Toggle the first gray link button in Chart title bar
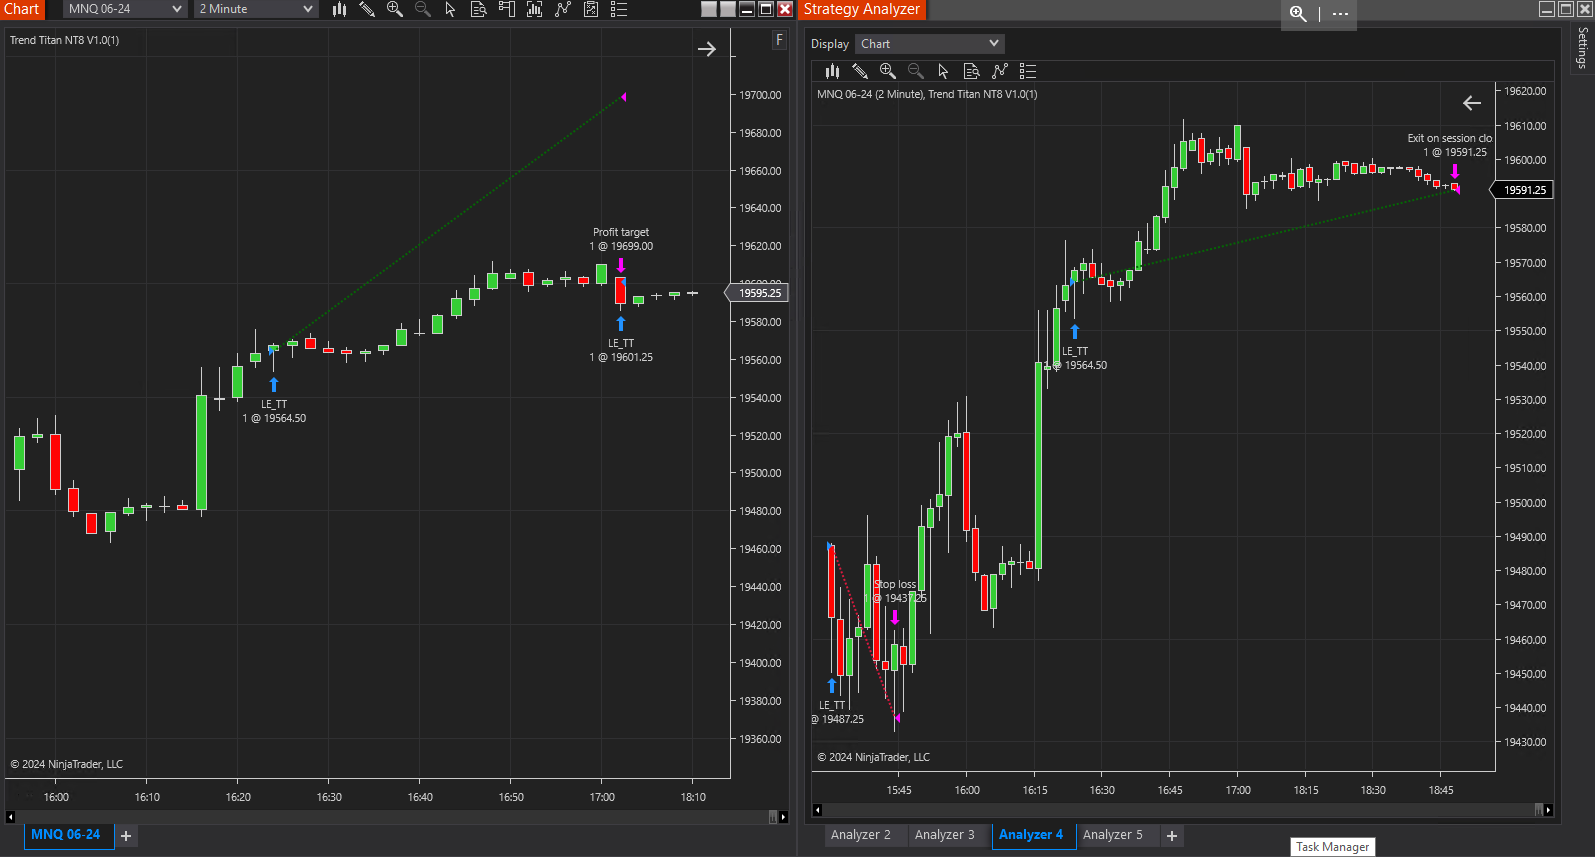1595x857 pixels. (709, 9)
